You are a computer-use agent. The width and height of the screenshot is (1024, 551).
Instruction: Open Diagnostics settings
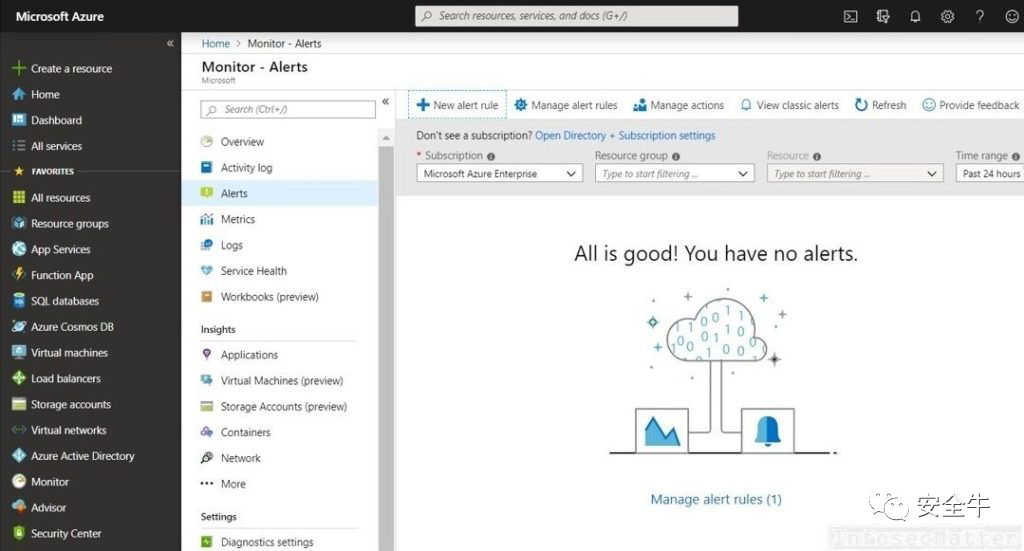(x=266, y=542)
